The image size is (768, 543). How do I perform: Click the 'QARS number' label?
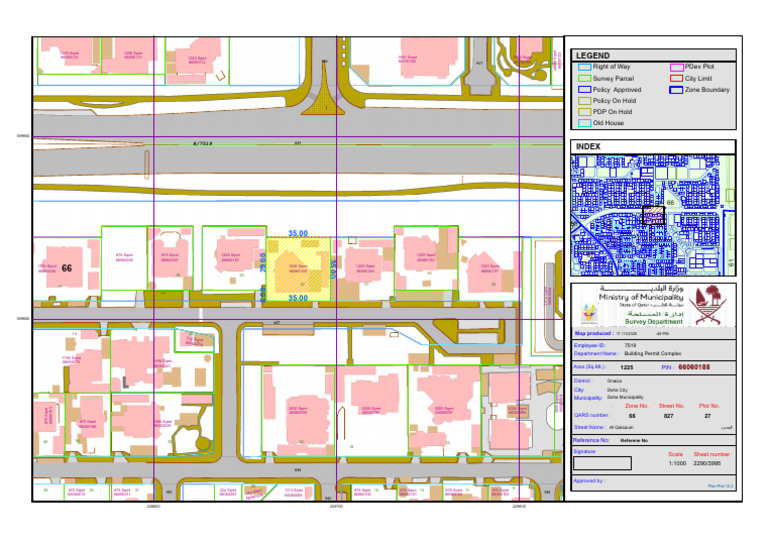pyautogui.click(x=592, y=415)
